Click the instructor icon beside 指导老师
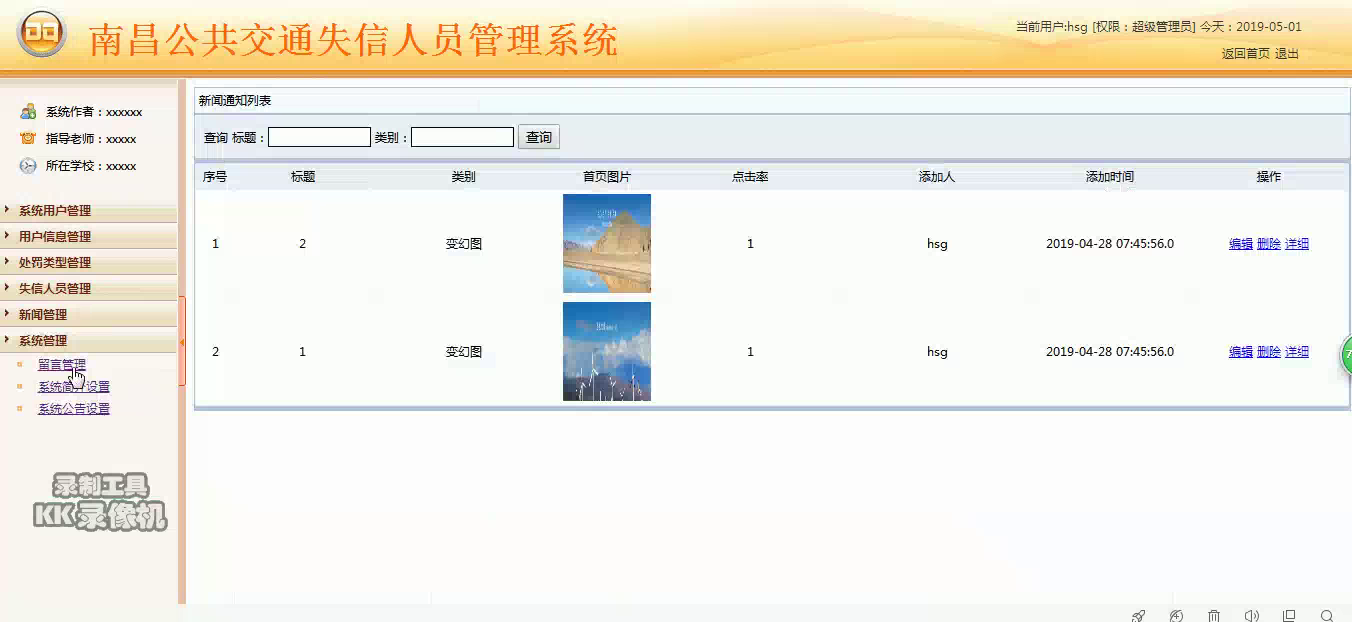The width and height of the screenshot is (1352, 622). pos(28,138)
